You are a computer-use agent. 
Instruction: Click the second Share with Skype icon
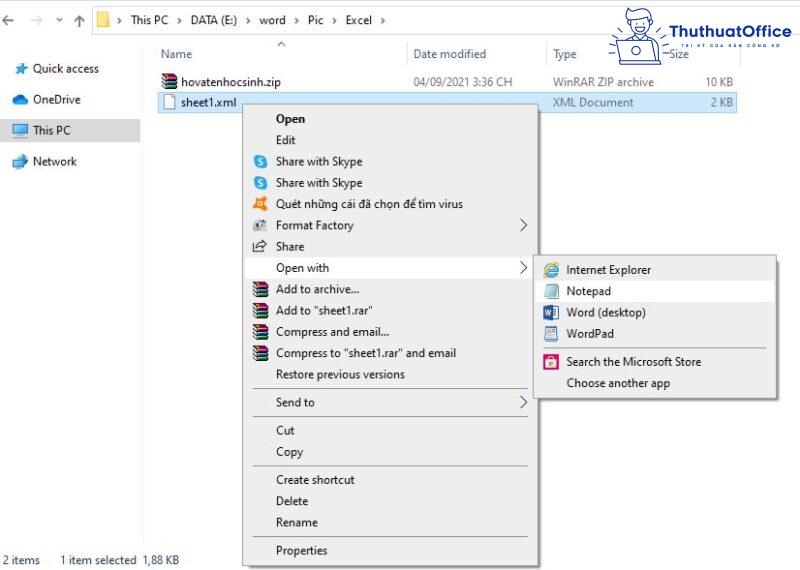pyautogui.click(x=260, y=182)
